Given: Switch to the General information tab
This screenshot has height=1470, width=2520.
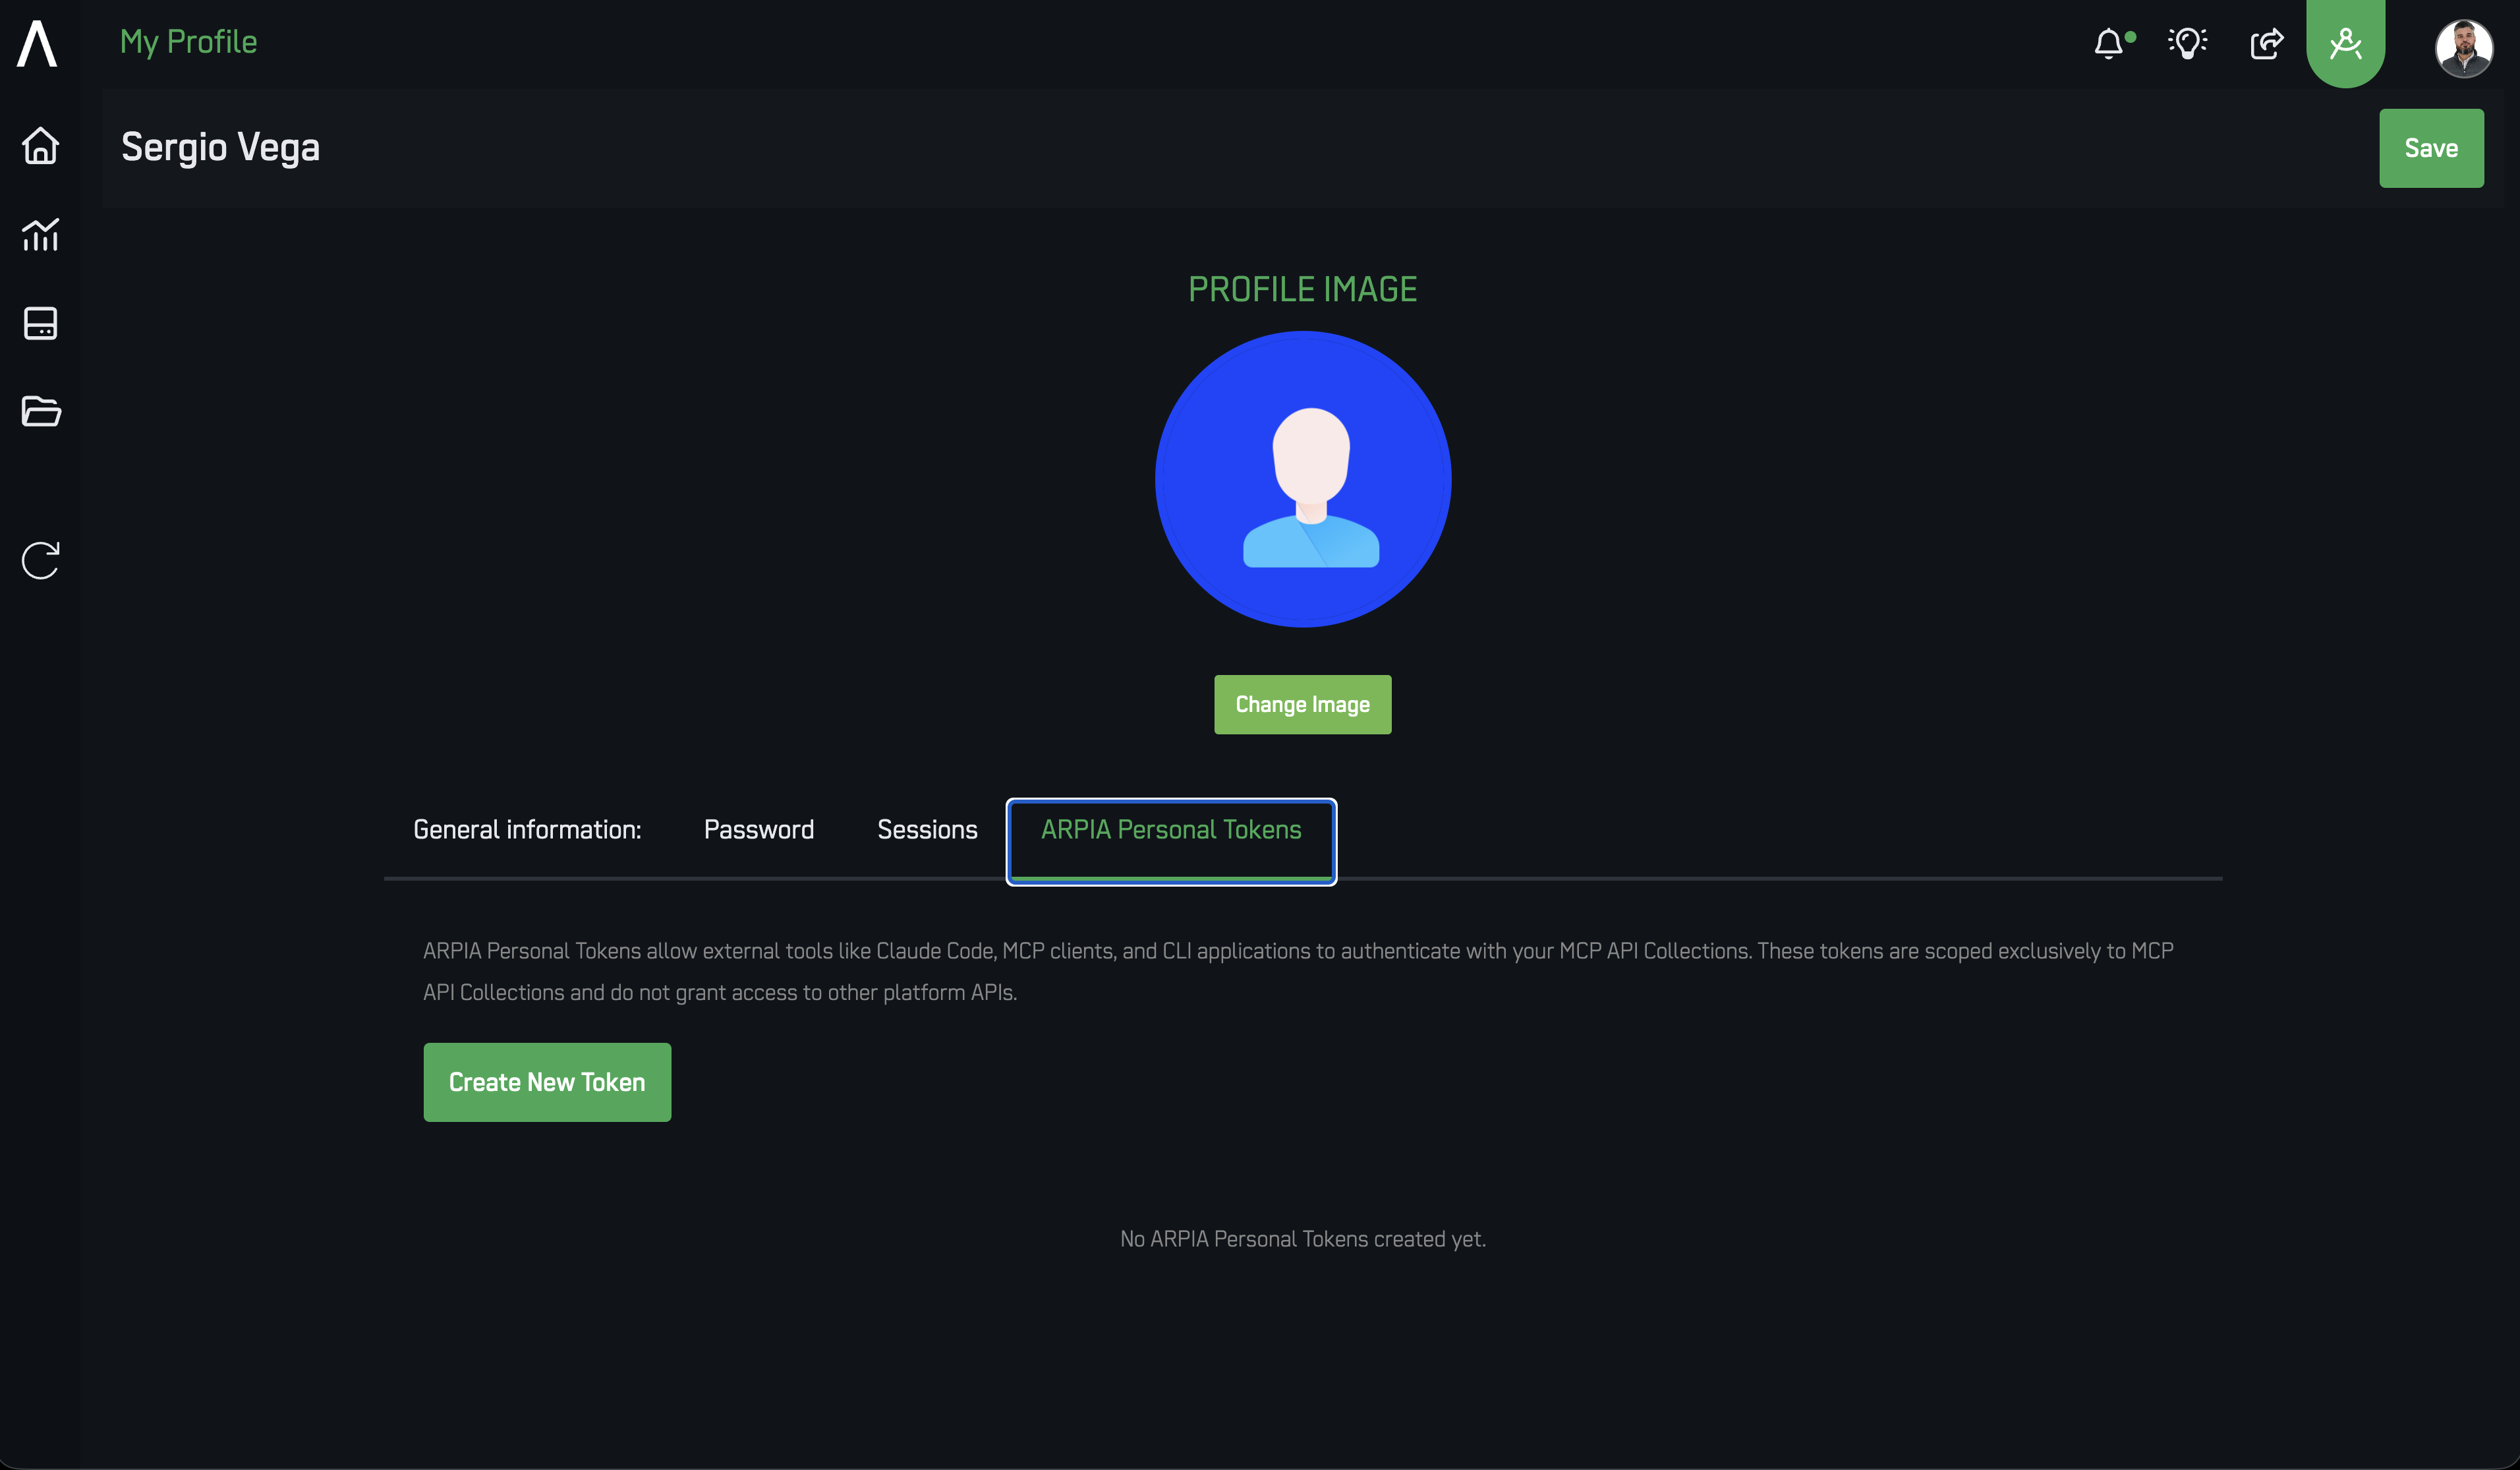Looking at the screenshot, I should 527,830.
